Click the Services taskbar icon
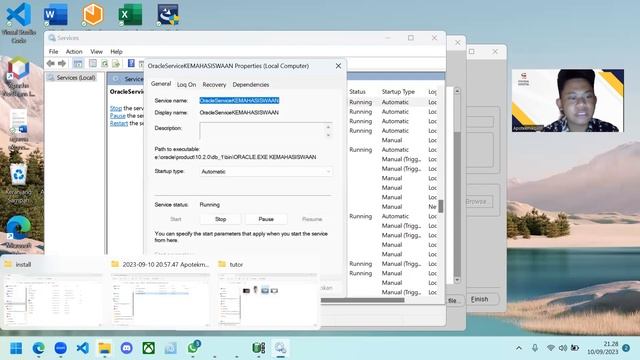 pos(280,348)
